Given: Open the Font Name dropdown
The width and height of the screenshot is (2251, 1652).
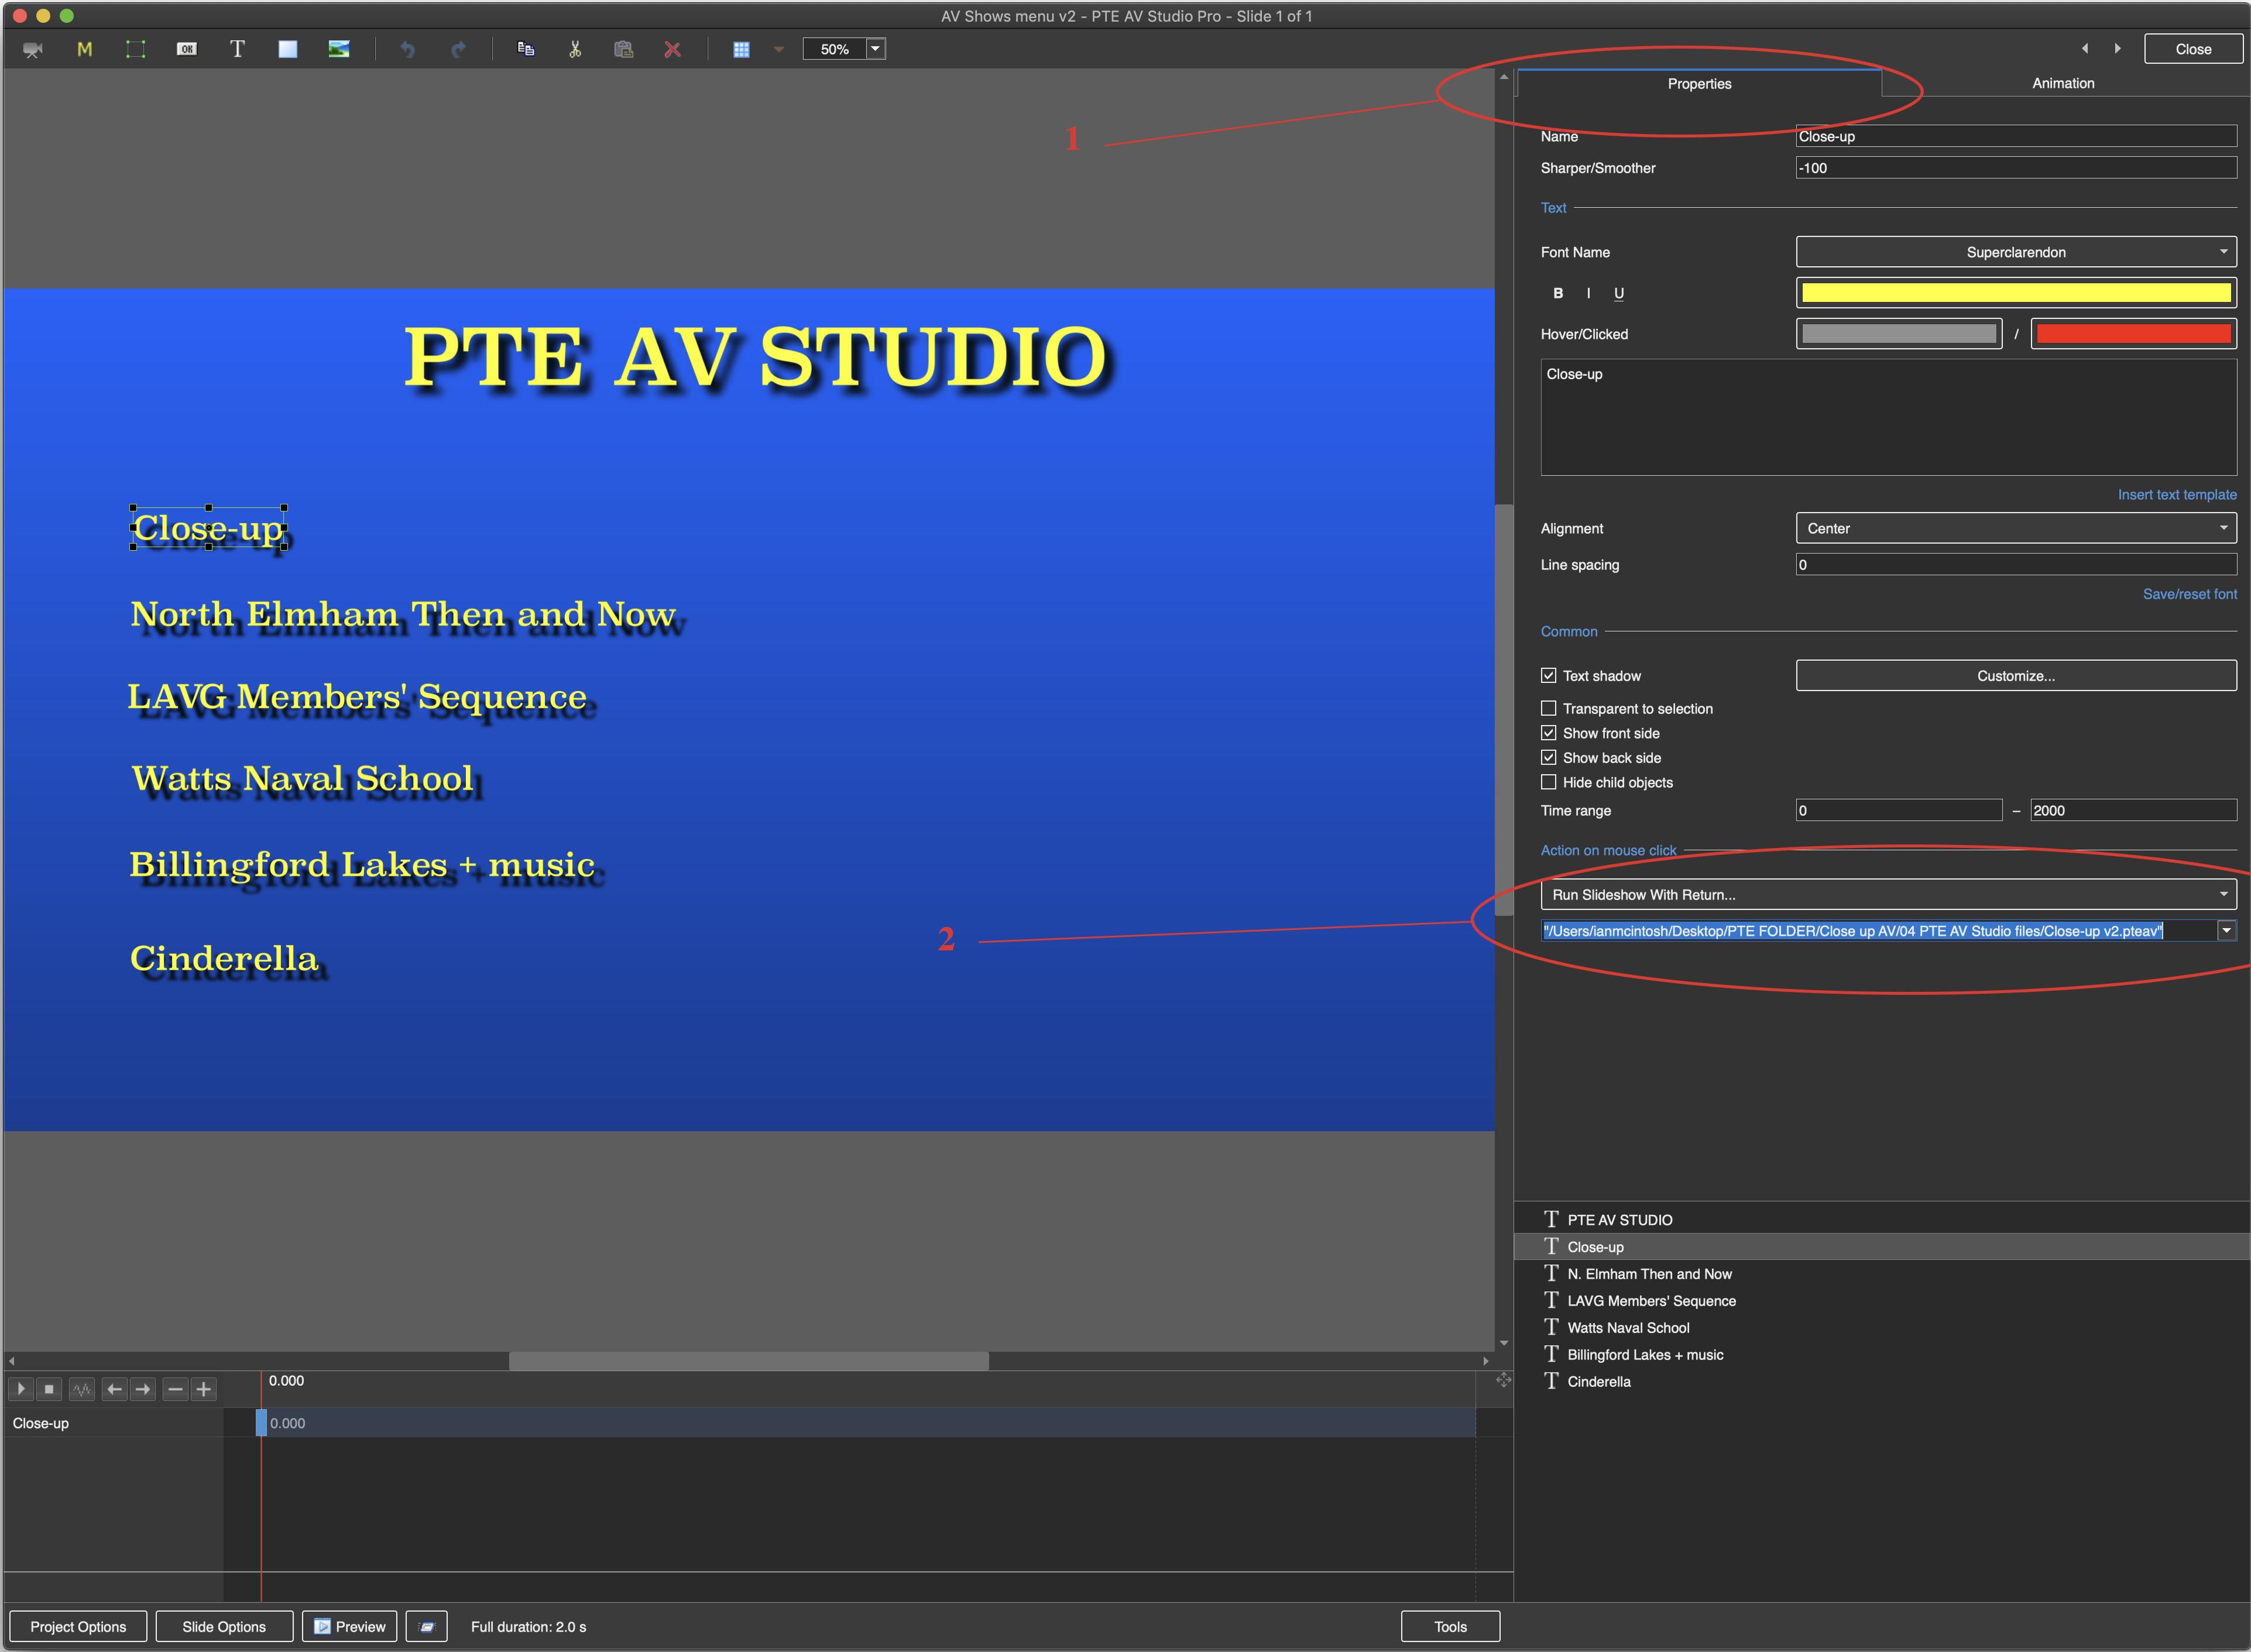Looking at the screenshot, I should click(2015, 252).
